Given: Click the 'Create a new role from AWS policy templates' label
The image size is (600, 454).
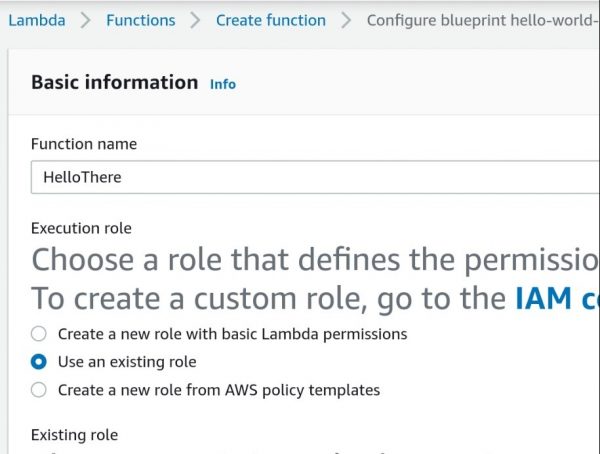Looking at the screenshot, I should 219,390.
